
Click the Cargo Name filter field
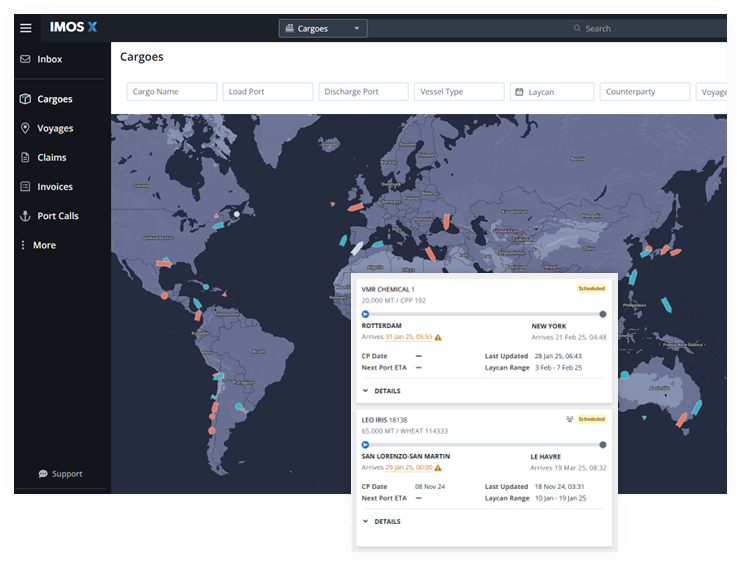[x=172, y=92]
